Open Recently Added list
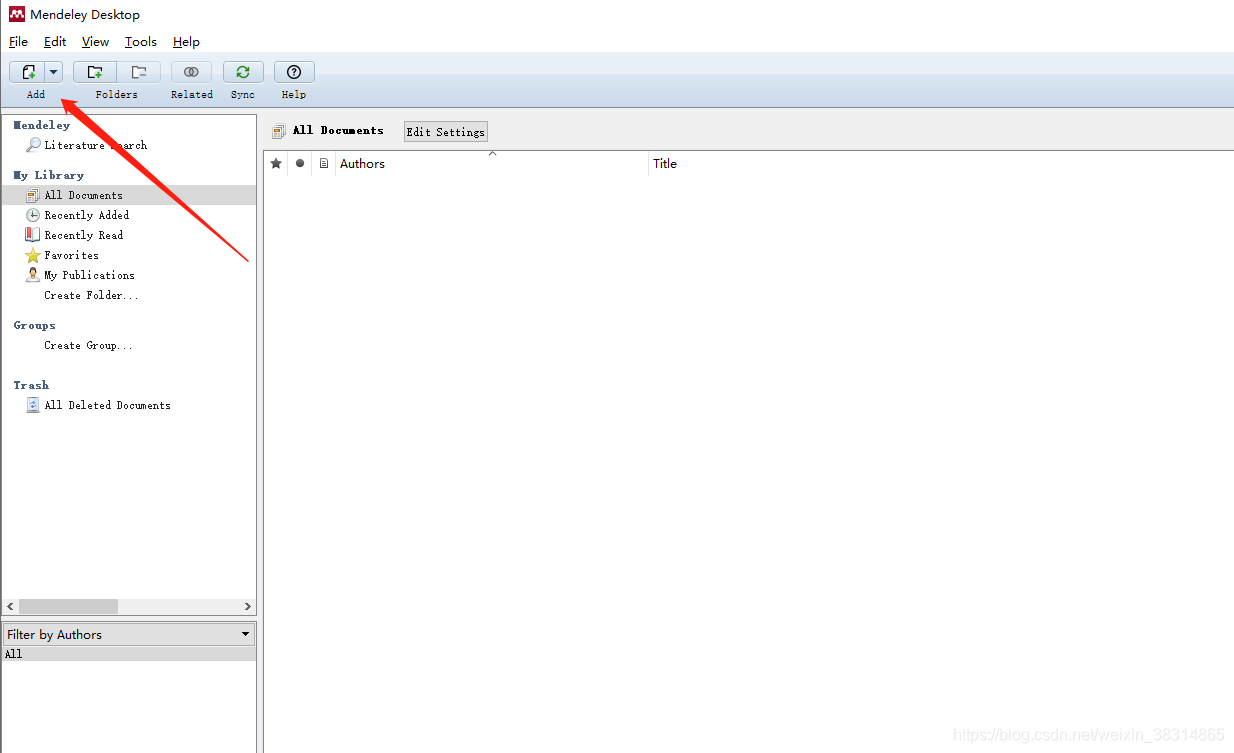This screenshot has width=1234, height=753. coord(86,215)
